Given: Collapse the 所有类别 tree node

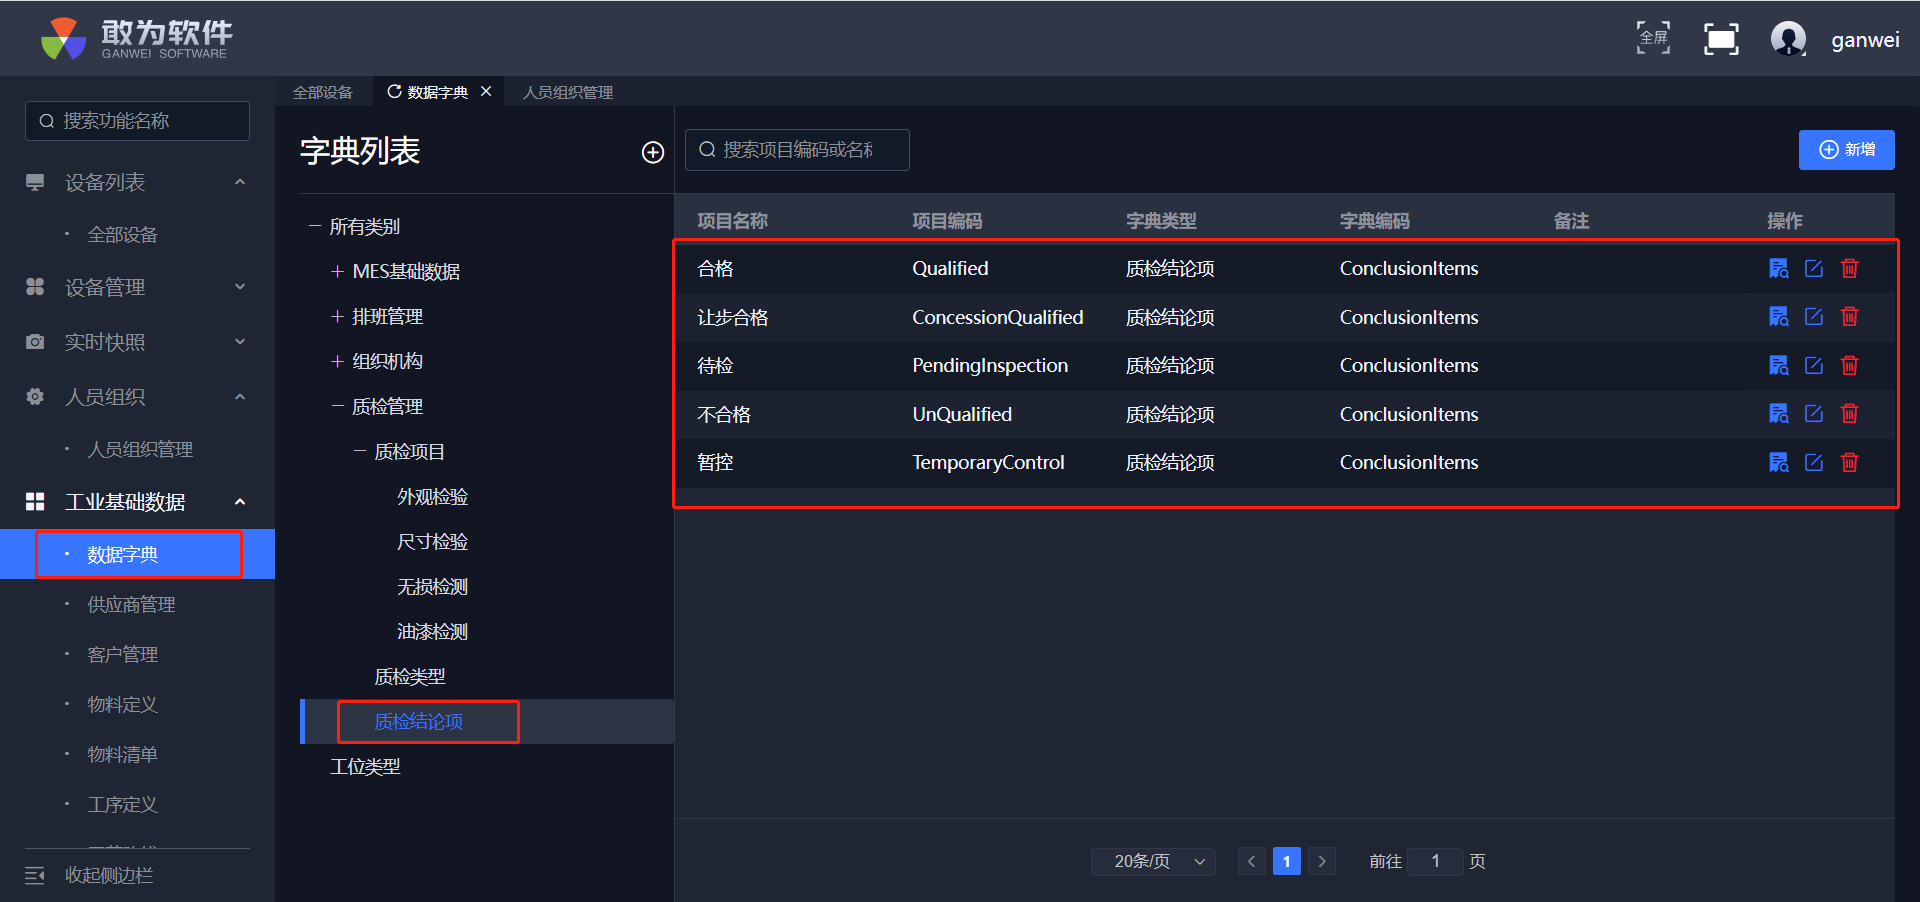Looking at the screenshot, I should (x=315, y=226).
